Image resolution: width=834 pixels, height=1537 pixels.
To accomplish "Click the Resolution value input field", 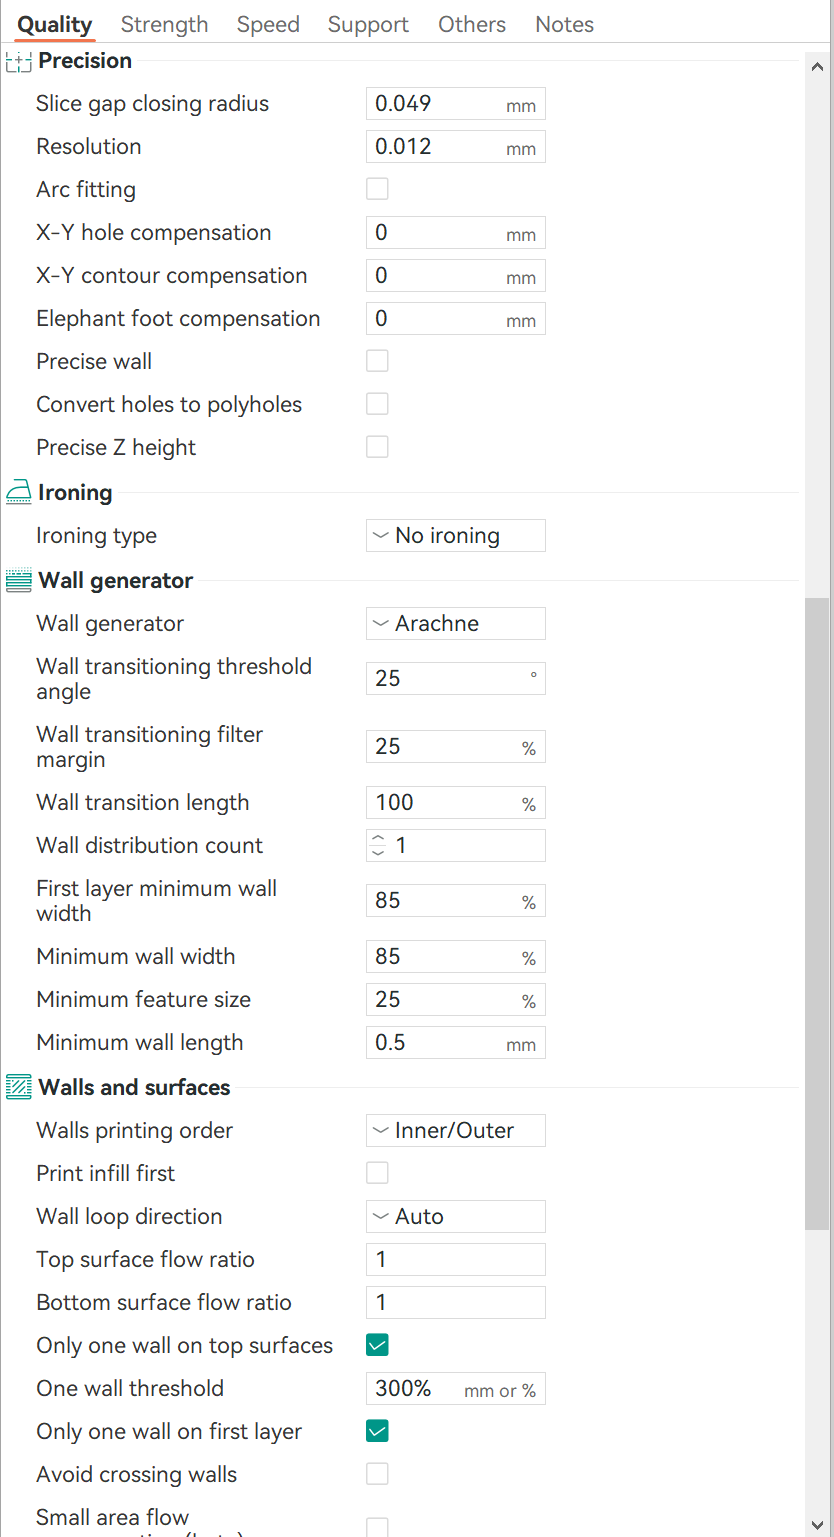I will tap(456, 147).
